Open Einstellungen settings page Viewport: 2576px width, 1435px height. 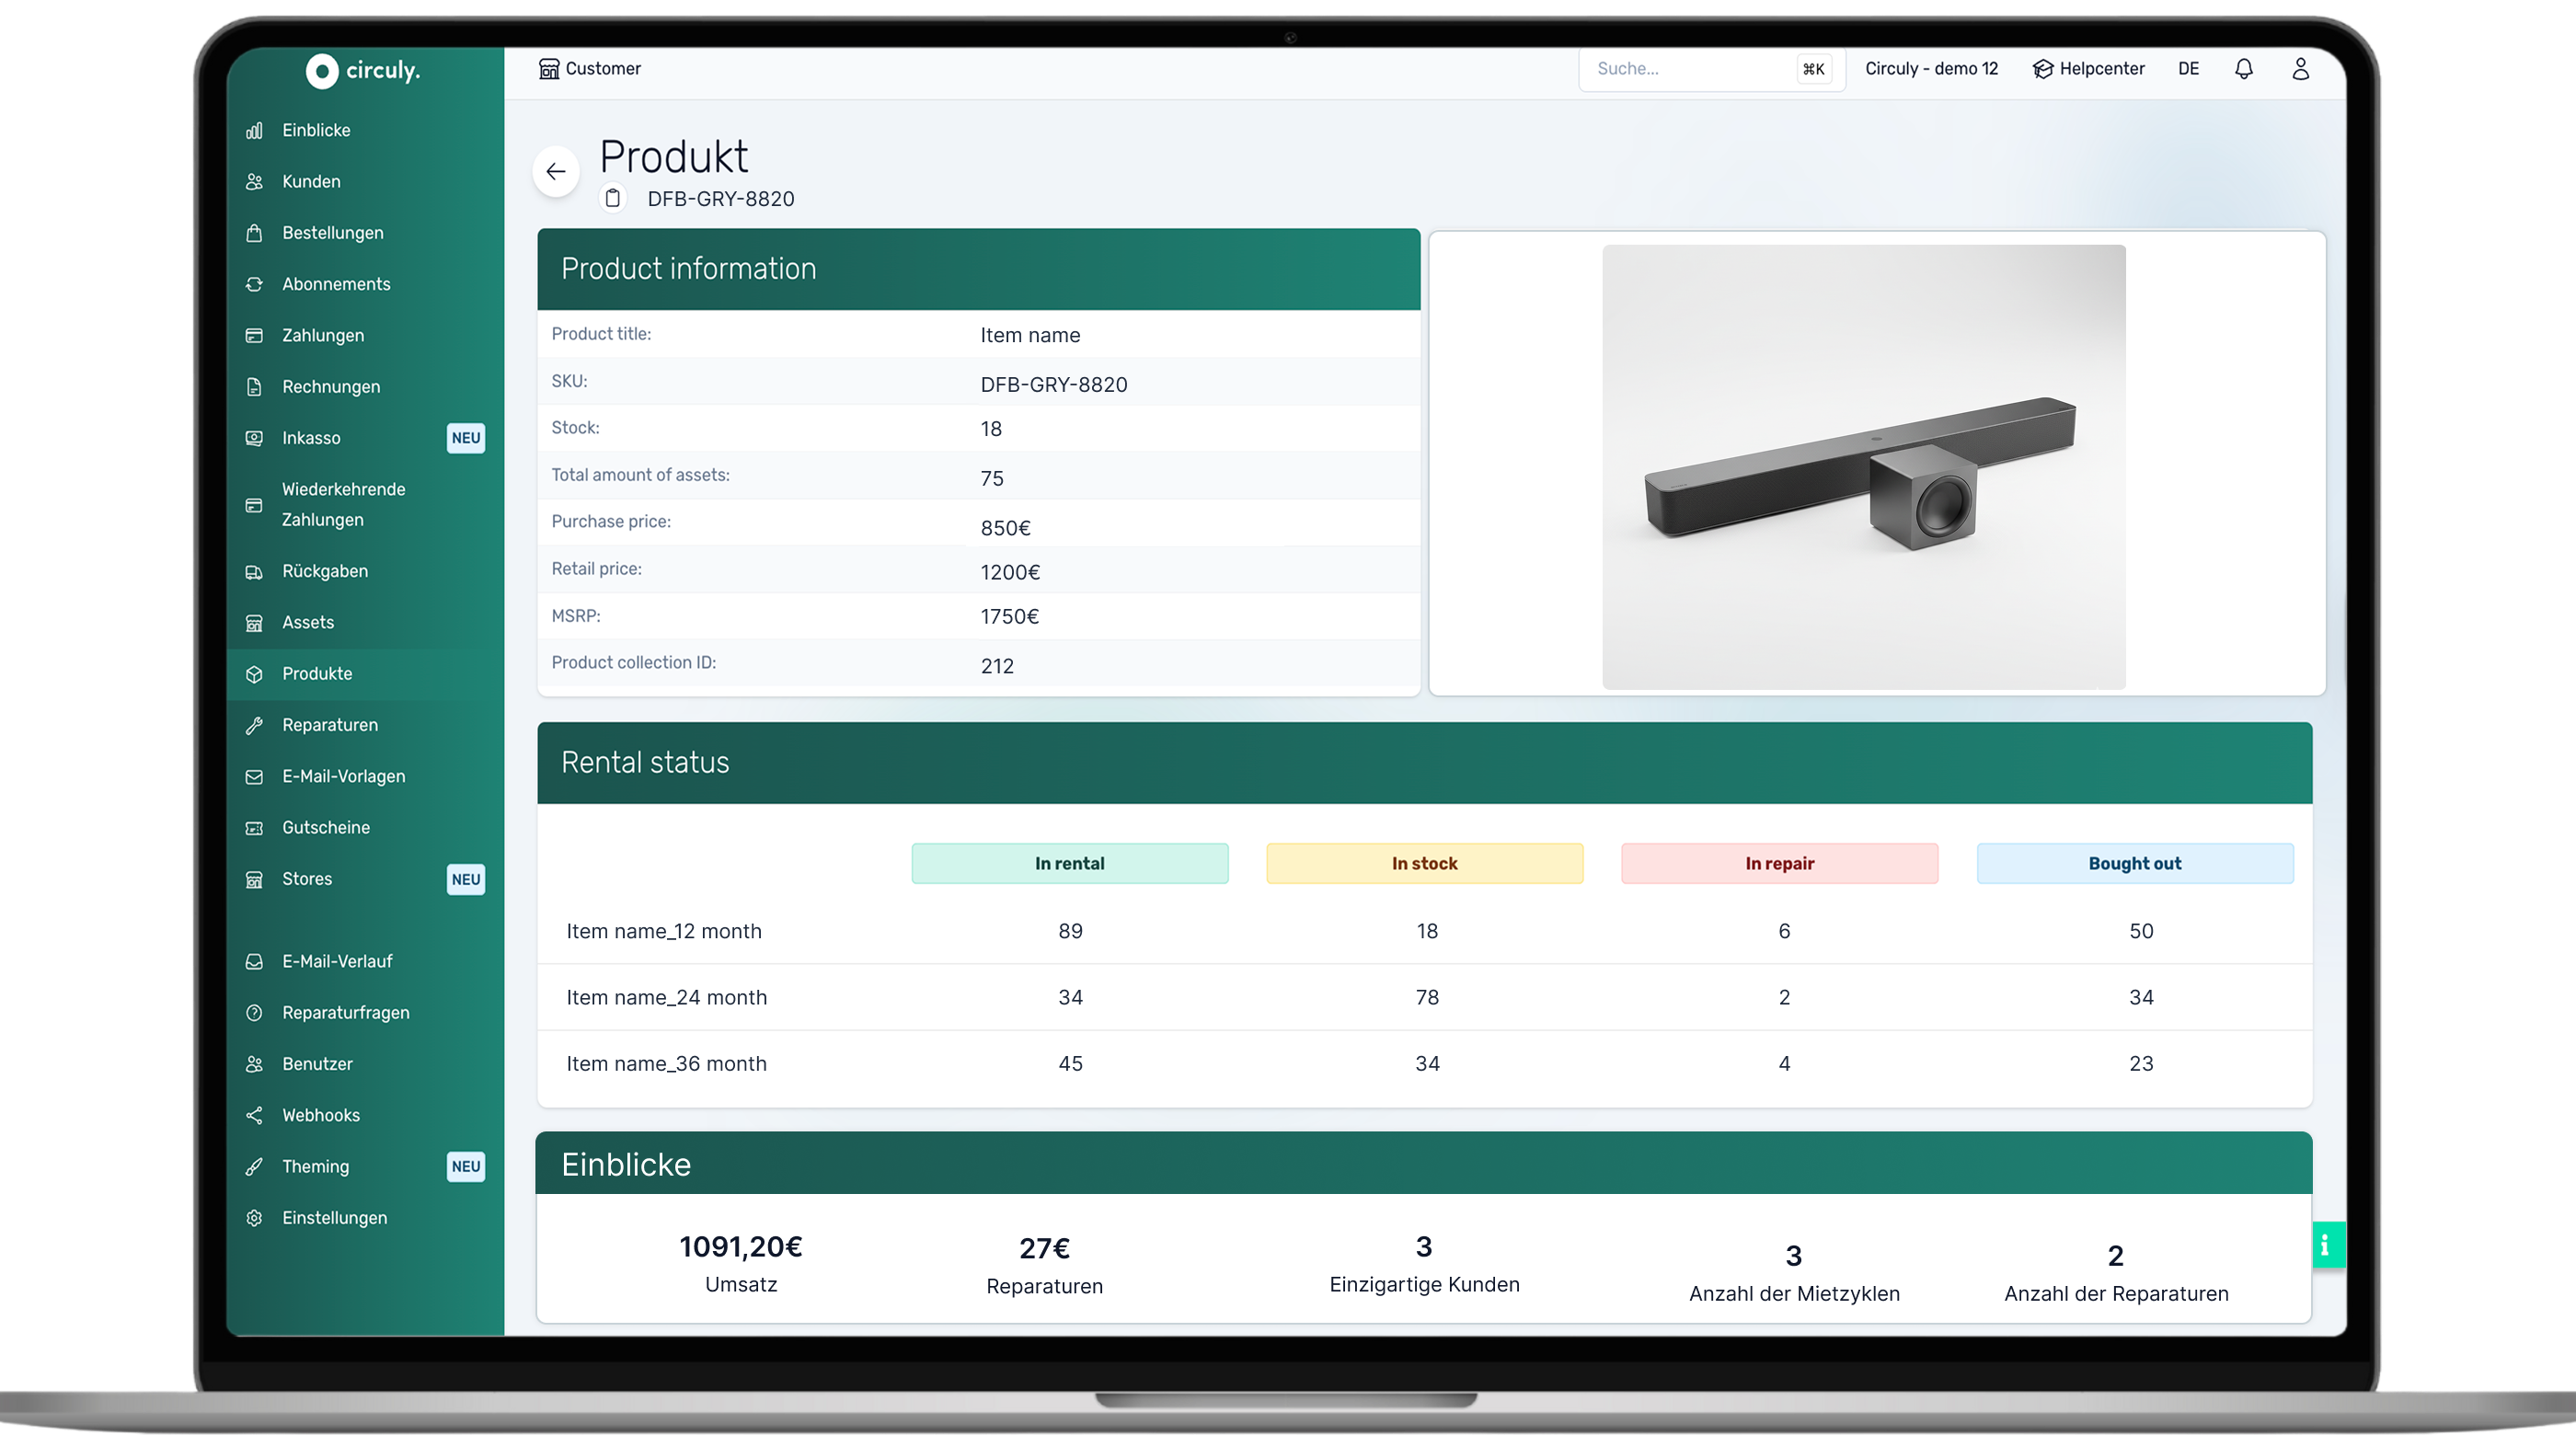[334, 1218]
